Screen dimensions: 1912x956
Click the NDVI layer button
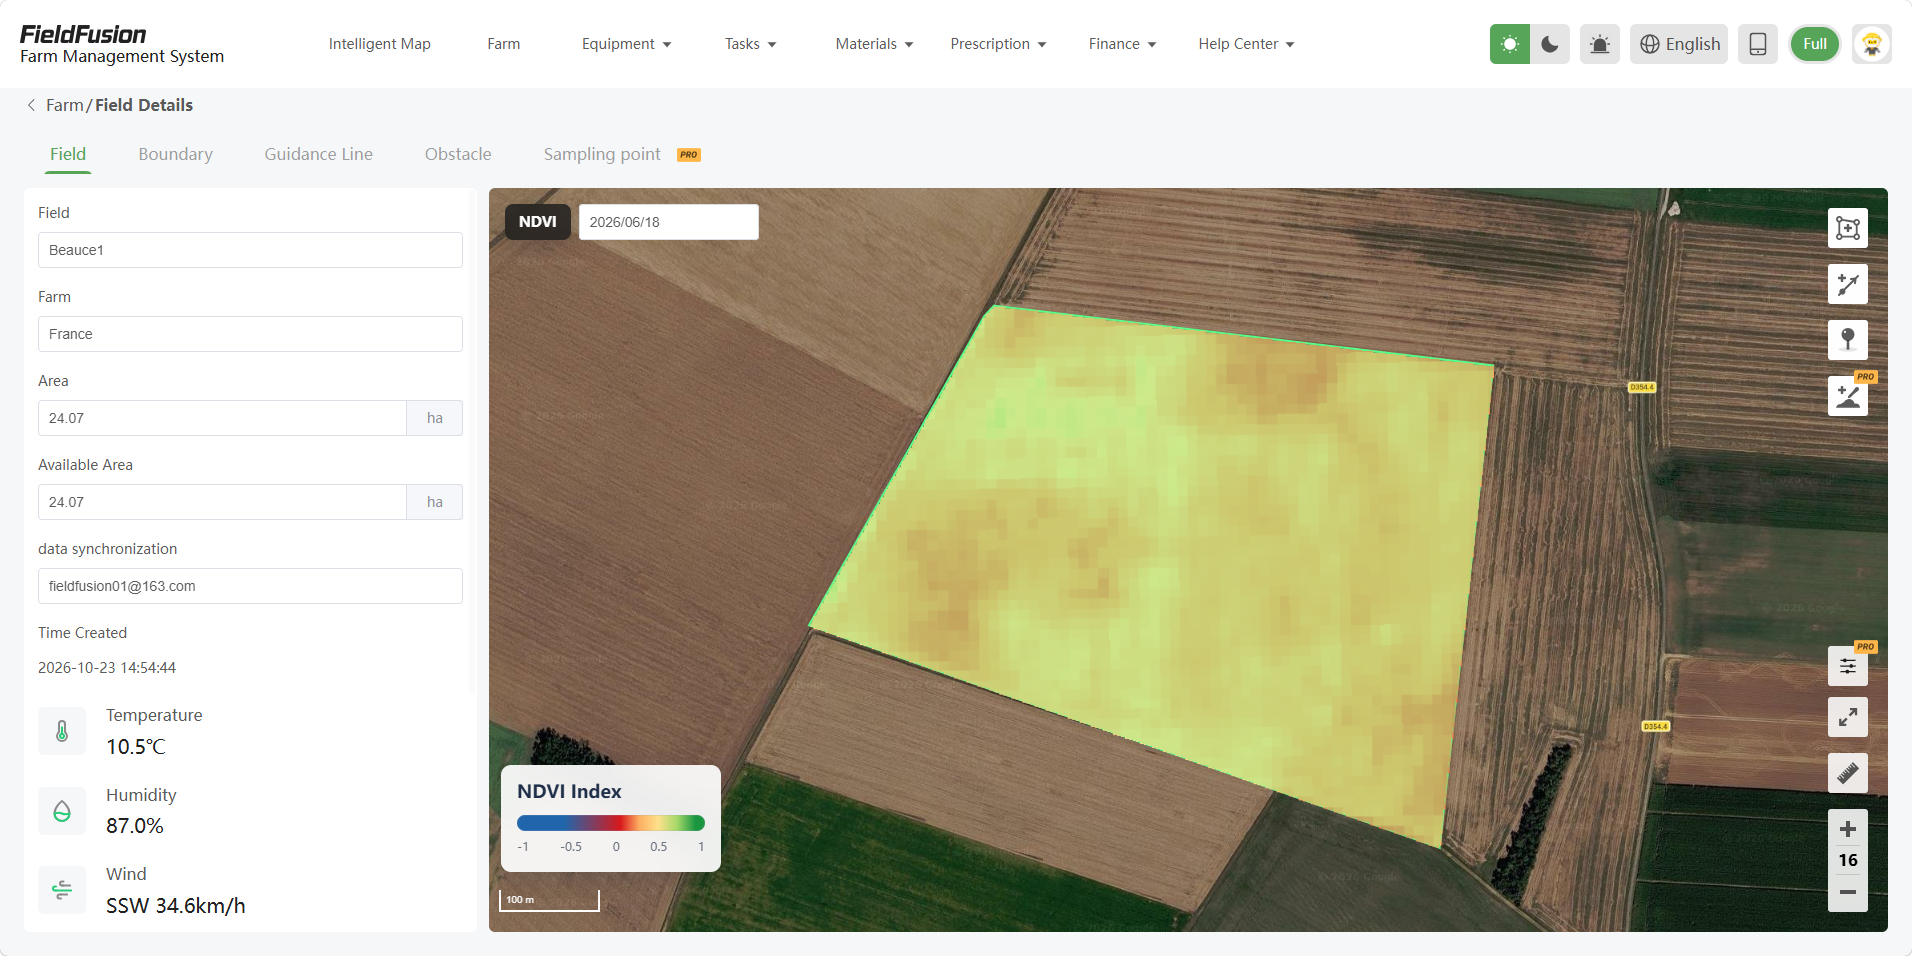click(x=538, y=222)
